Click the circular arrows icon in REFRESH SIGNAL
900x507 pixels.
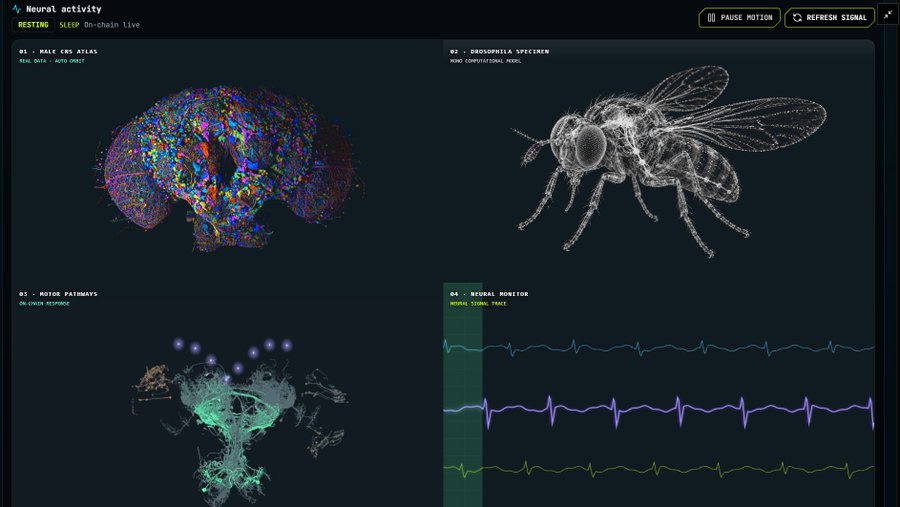point(797,18)
